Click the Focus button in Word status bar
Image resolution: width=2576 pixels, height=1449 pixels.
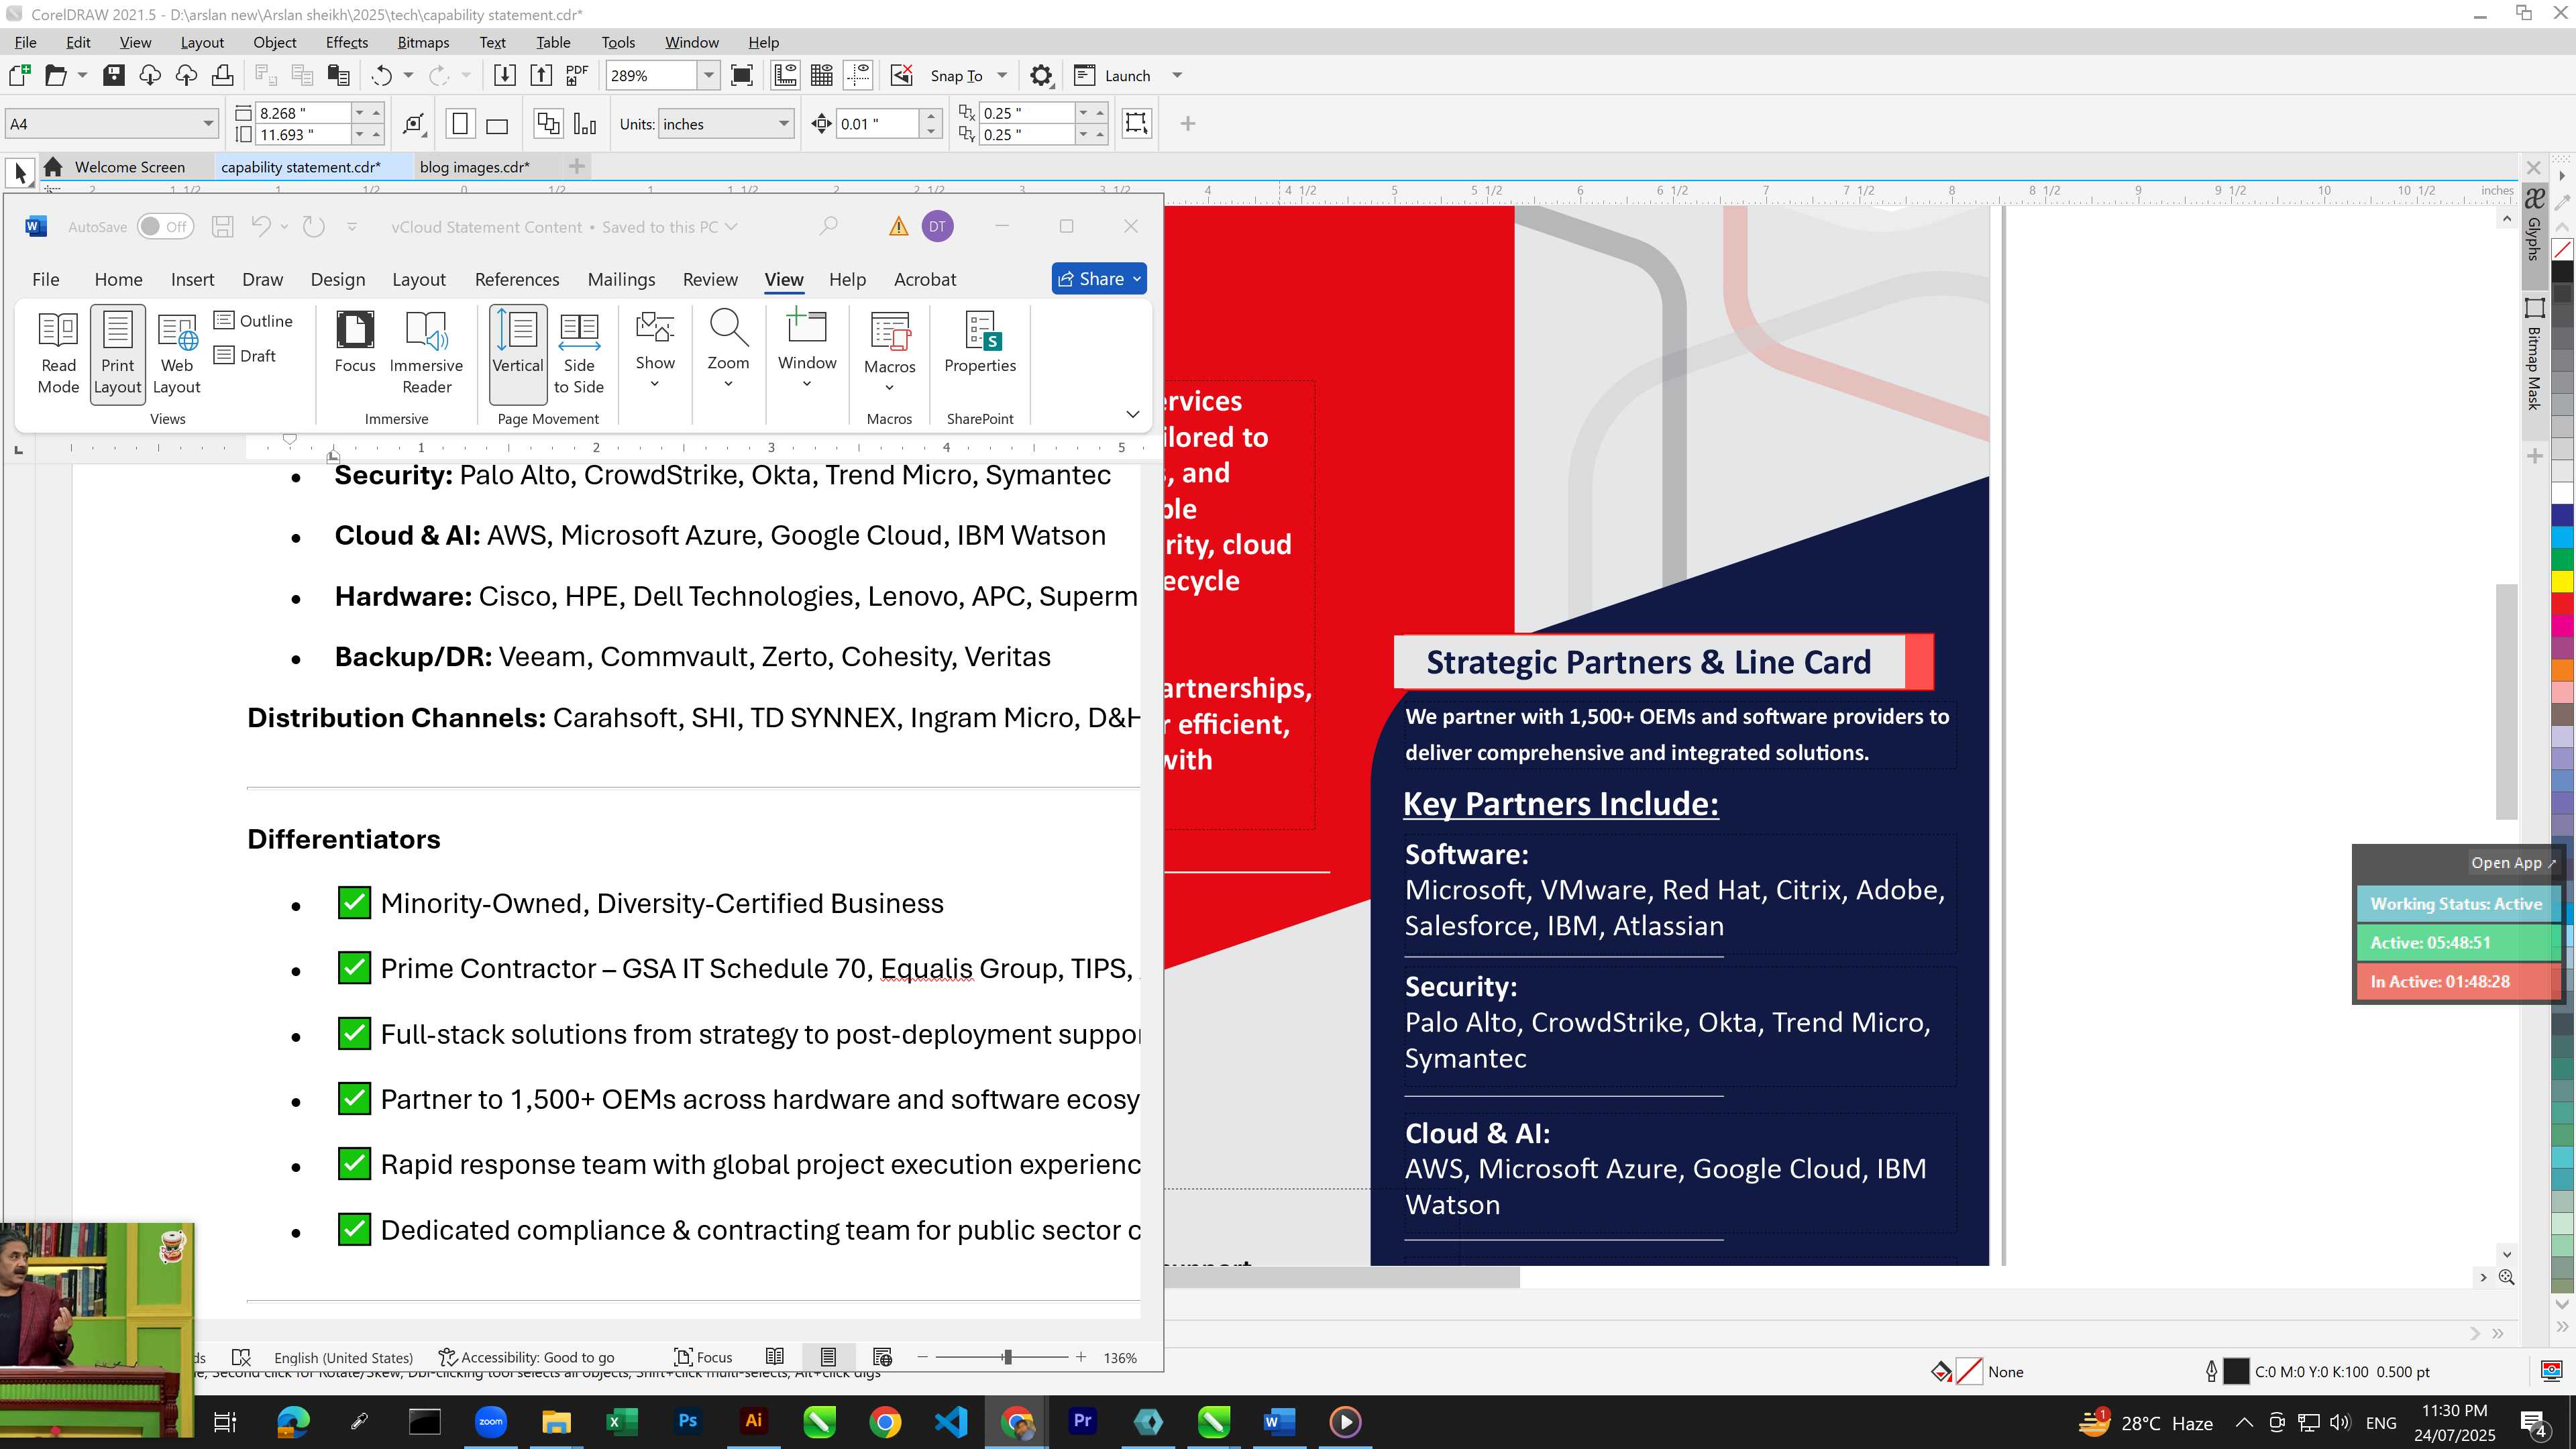[x=704, y=1358]
